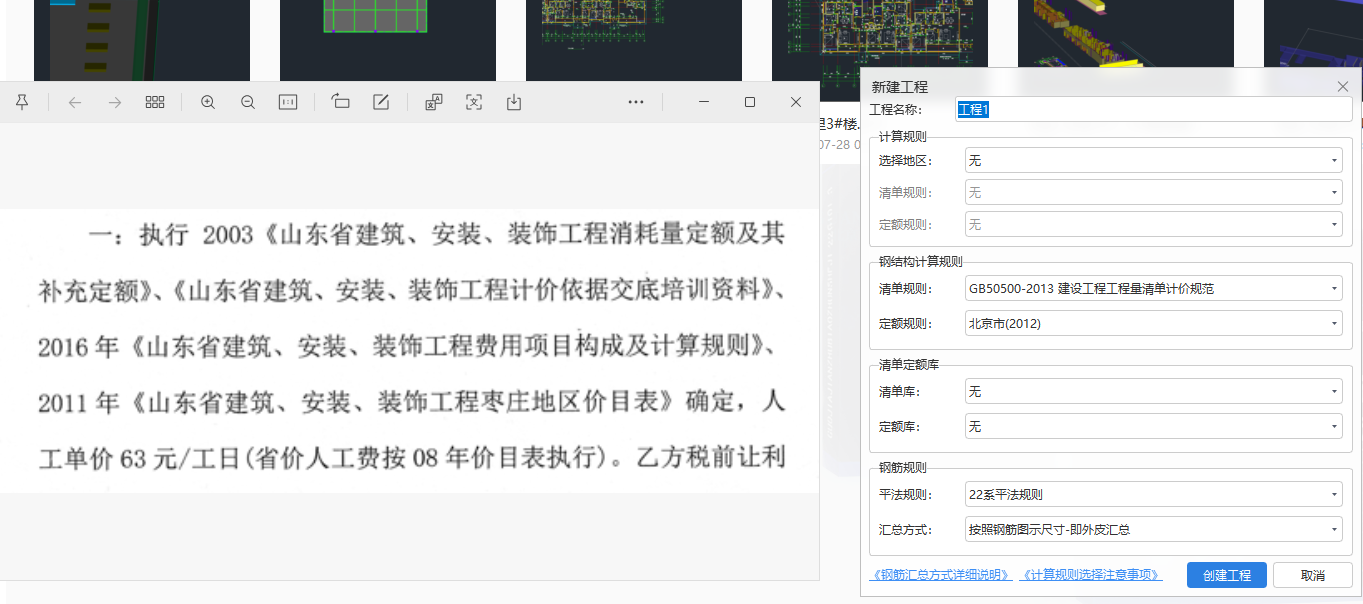Click the 创建工程 button
This screenshot has width=1363, height=604.
(x=1226, y=575)
